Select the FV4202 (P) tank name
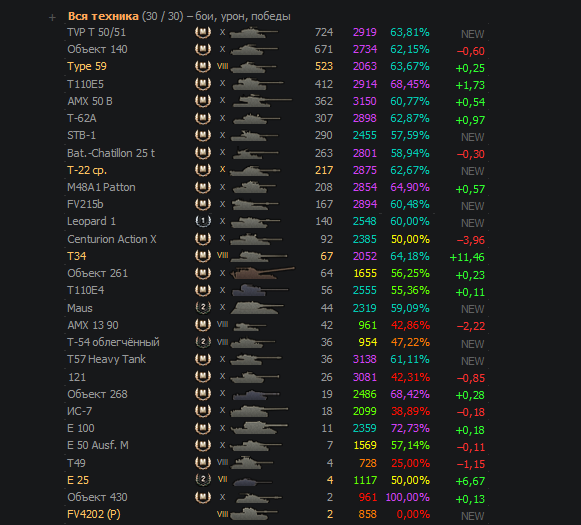The image size is (581, 525). point(93,514)
